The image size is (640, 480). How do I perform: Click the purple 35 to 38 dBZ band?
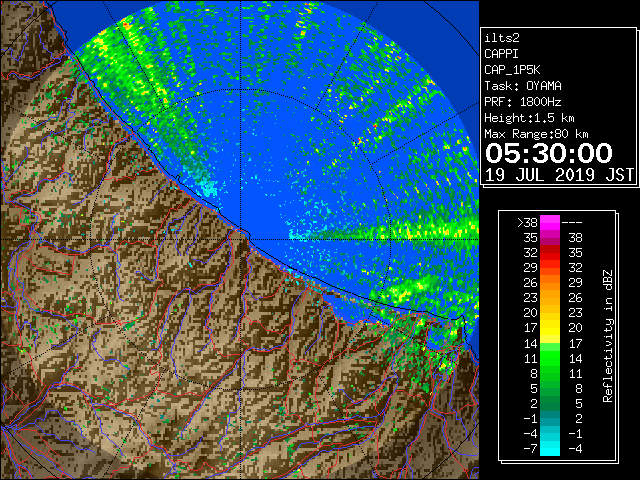550,238
